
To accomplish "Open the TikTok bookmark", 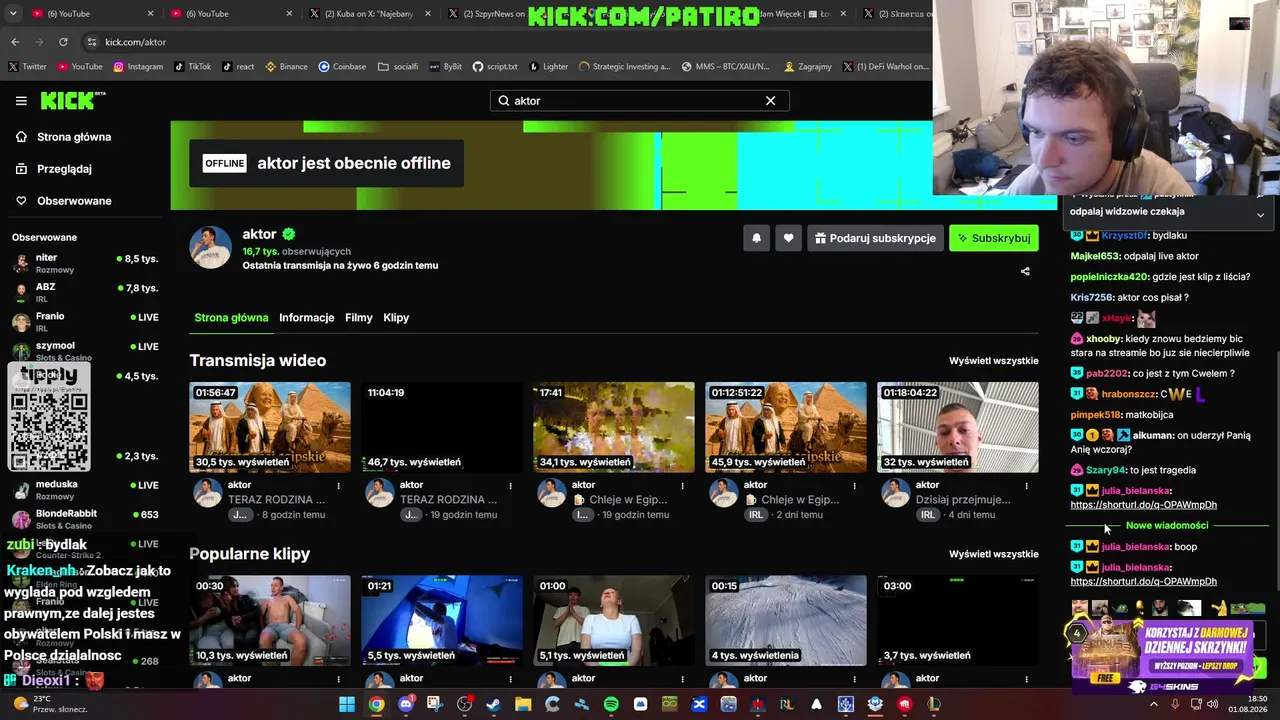I will point(192,67).
